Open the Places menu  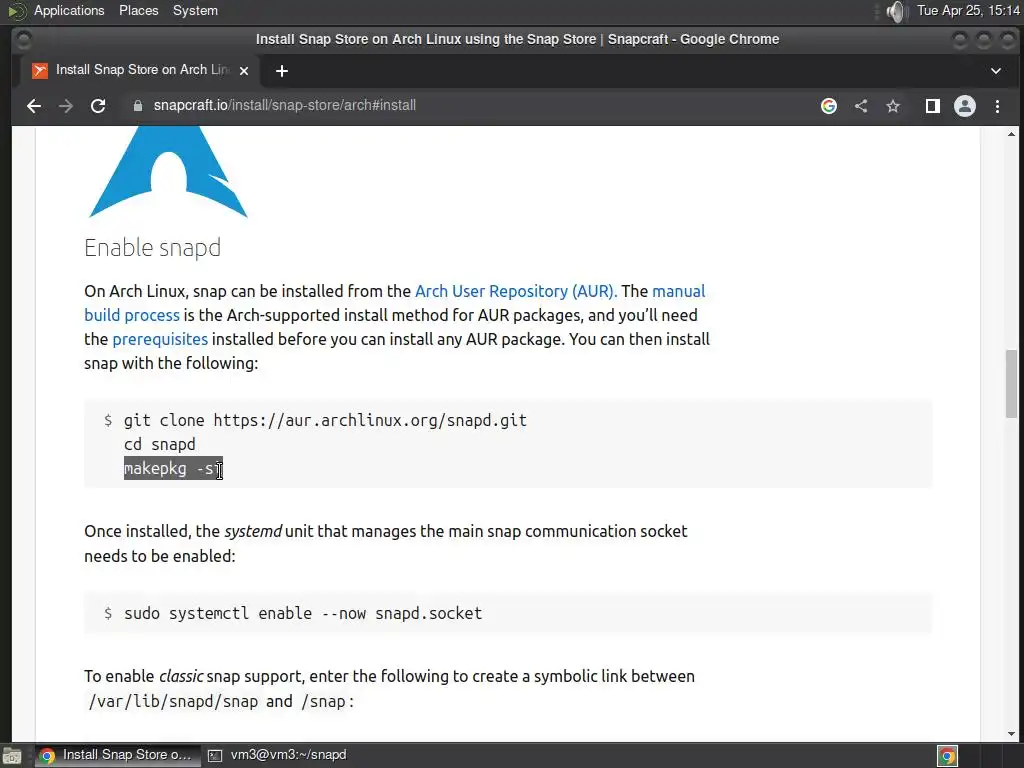(x=138, y=10)
